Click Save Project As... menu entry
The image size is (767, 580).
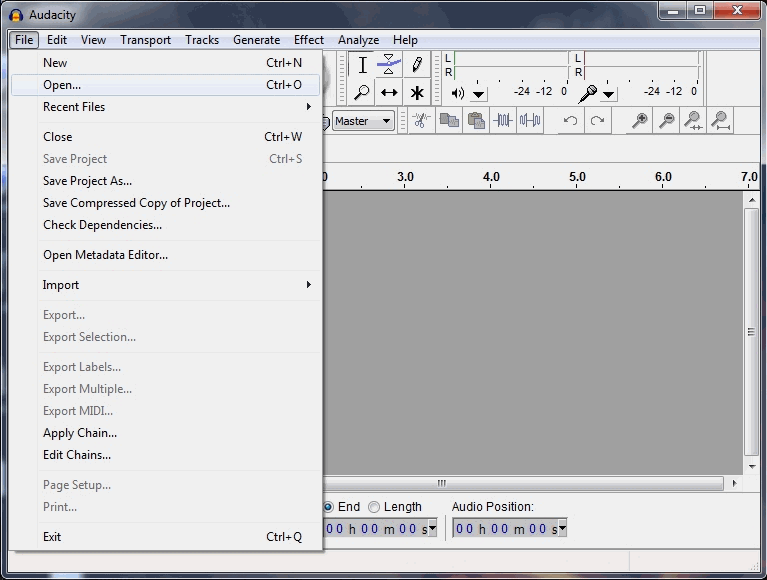click(x=87, y=181)
